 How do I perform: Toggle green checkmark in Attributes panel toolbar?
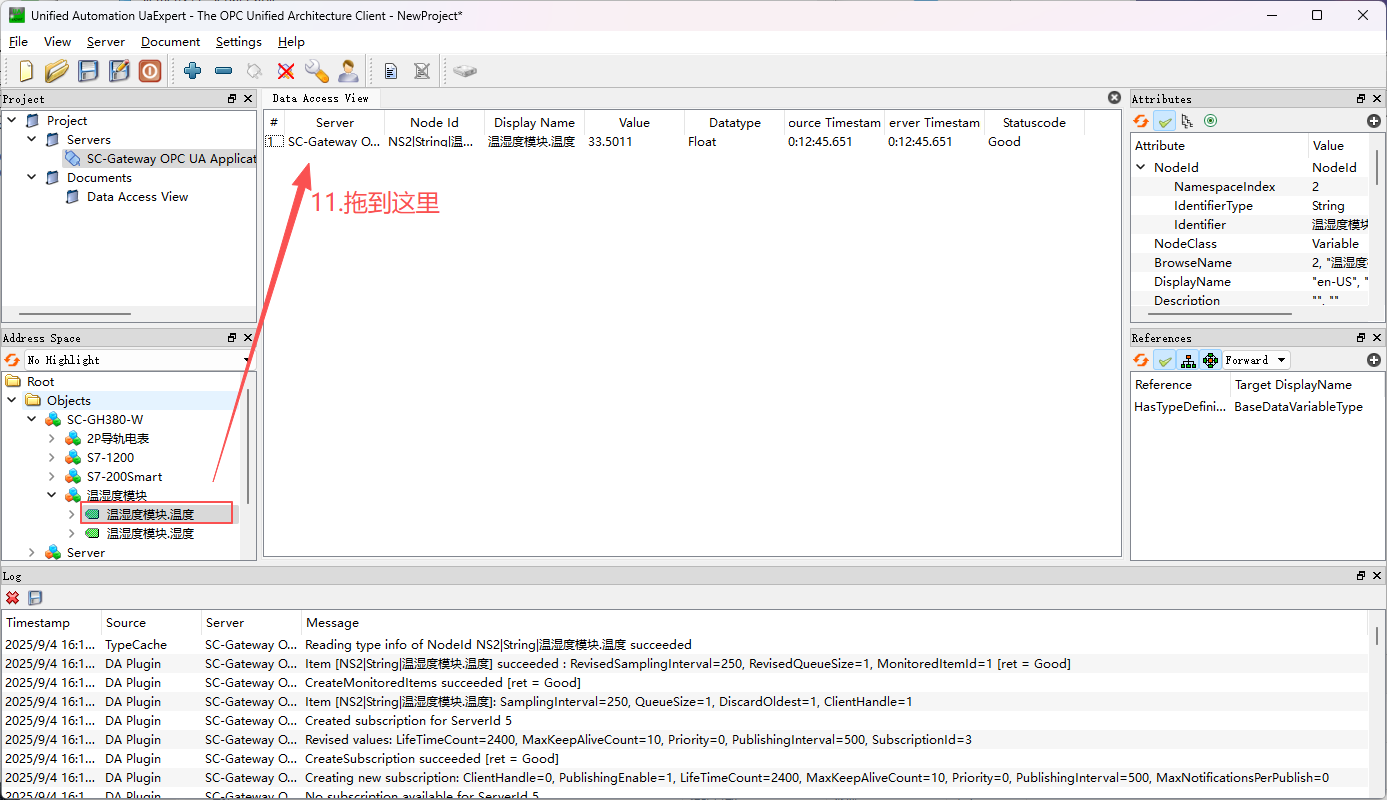click(x=1164, y=121)
